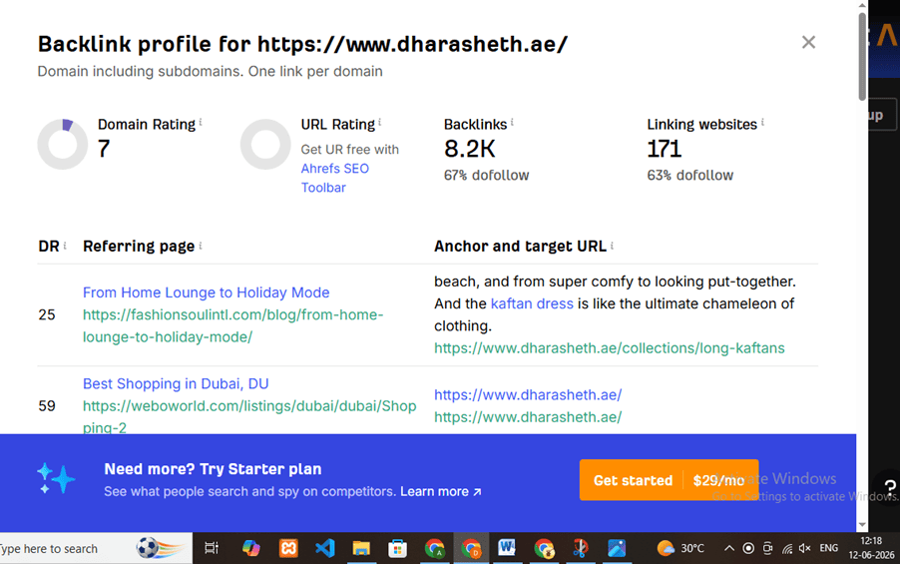Open the active Chrome profile D icon
Image resolution: width=900 pixels, height=564 pixels.
[x=471, y=549]
